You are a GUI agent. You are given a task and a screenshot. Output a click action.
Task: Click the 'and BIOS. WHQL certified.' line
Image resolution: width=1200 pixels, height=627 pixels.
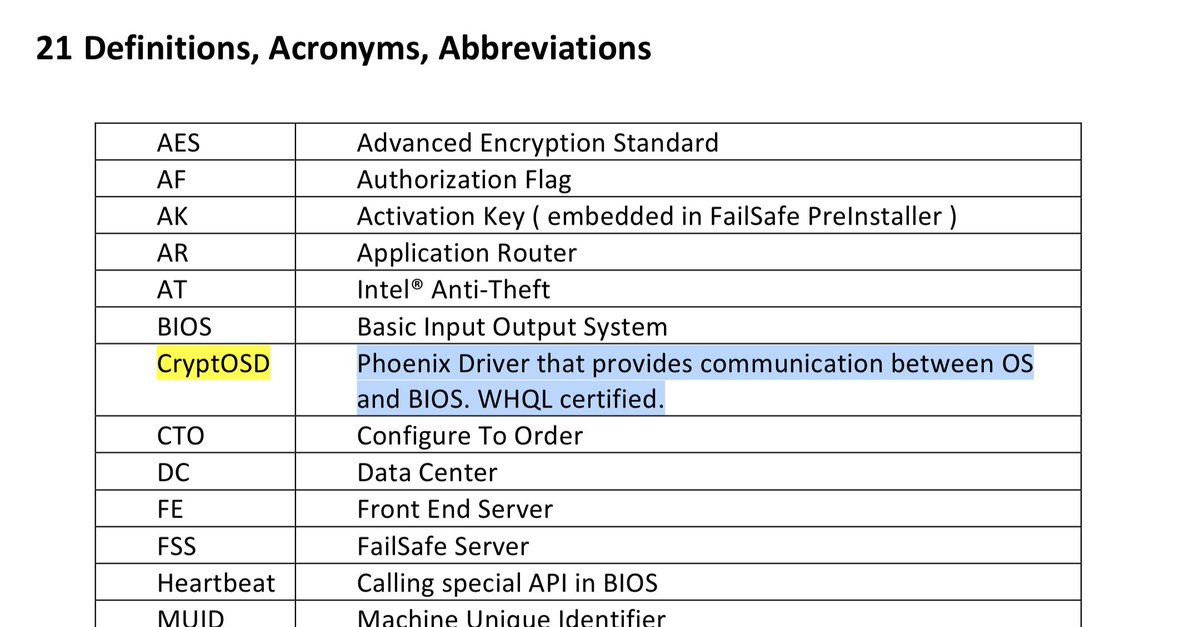[x=510, y=400]
